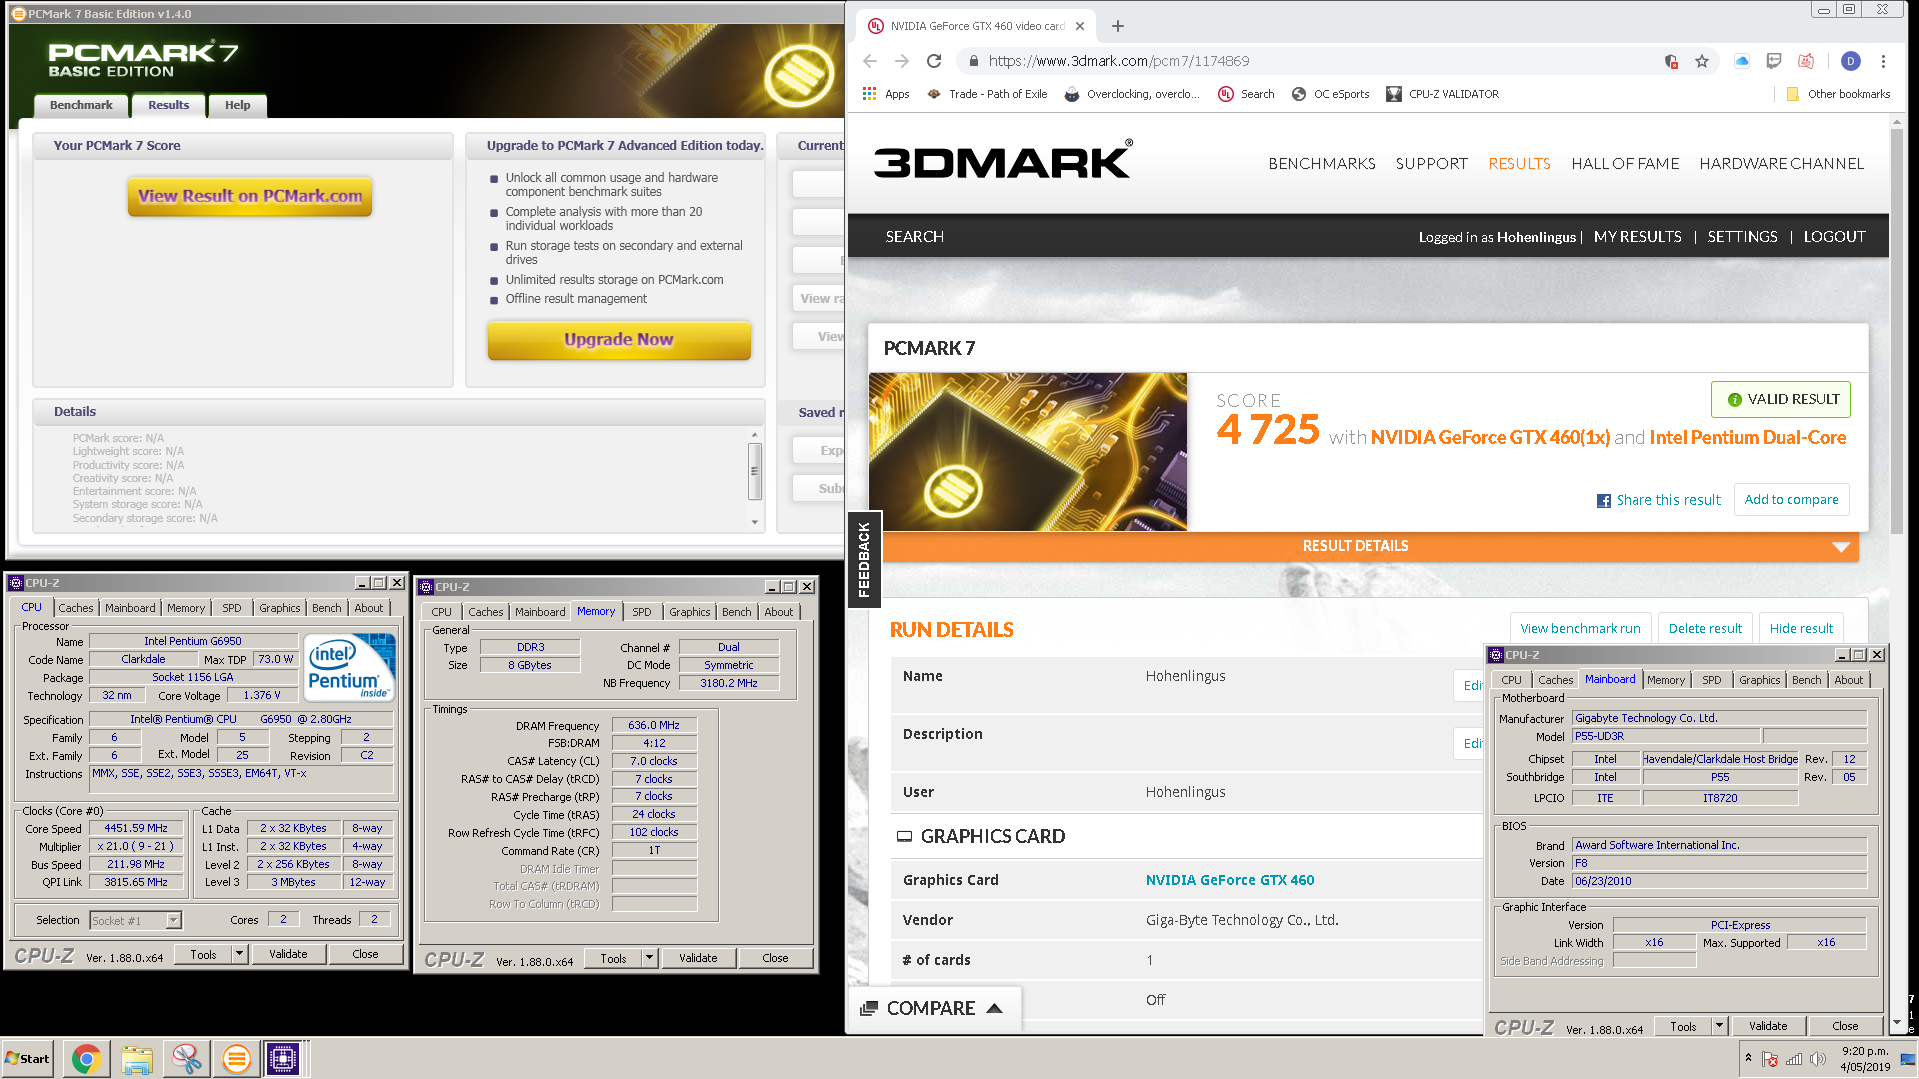
Task: Reload the 3DMark page in Chrome
Action: [934, 61]
